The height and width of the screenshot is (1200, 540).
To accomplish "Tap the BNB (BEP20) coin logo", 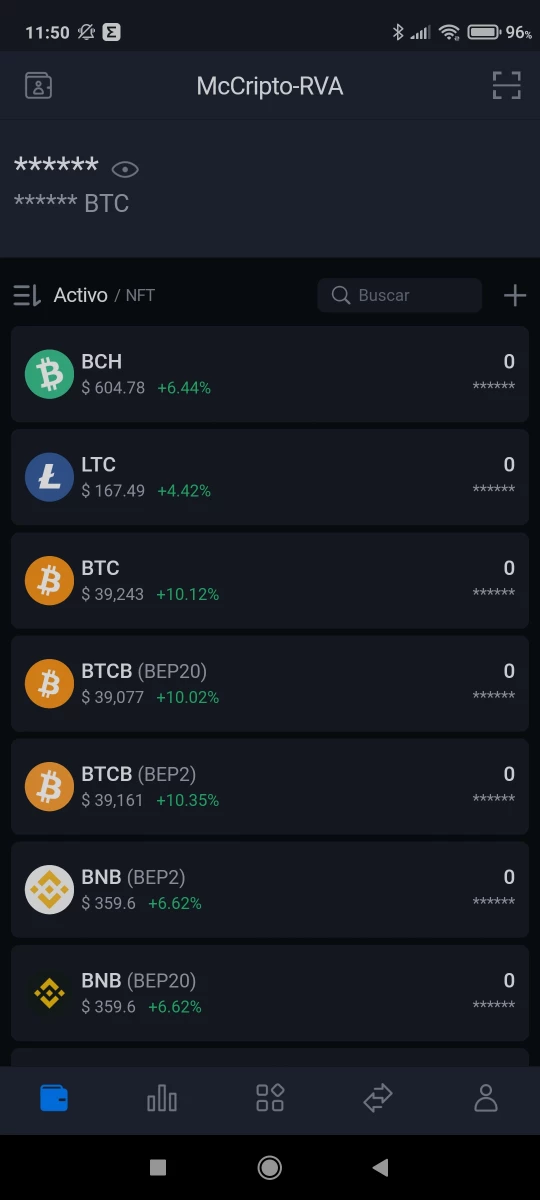I will coord(49,992).
